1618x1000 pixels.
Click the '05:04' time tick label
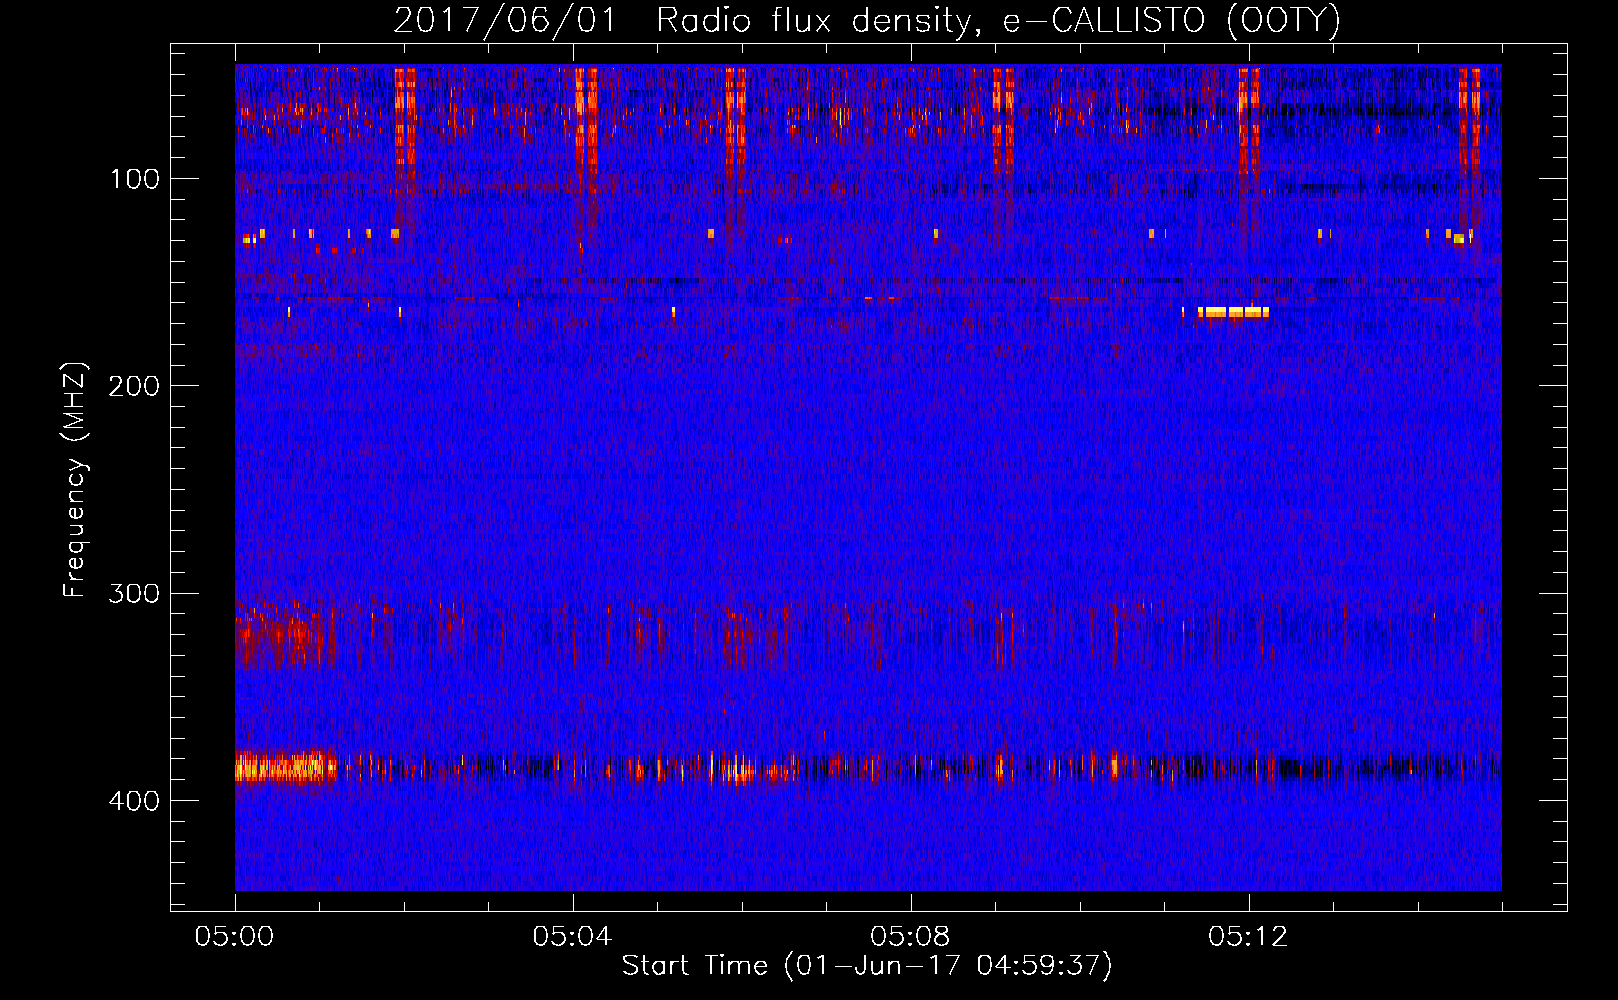pos(572,936)
